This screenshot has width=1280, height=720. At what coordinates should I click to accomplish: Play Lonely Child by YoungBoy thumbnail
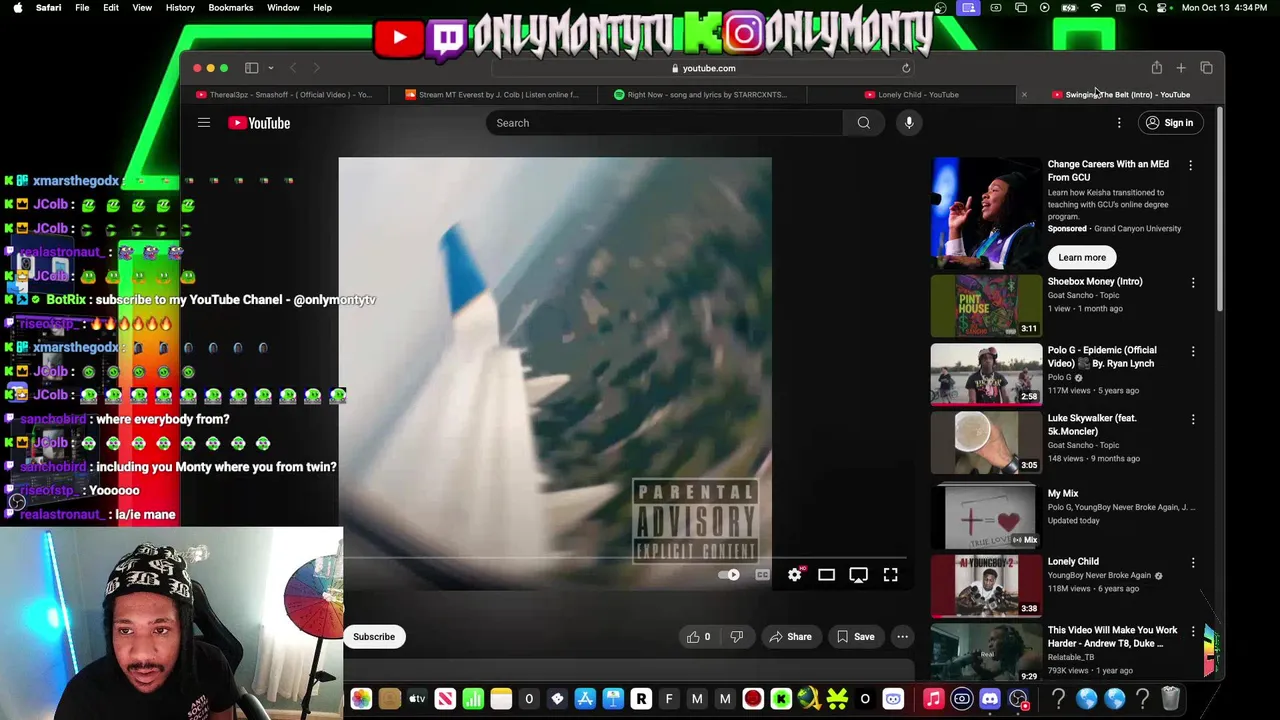986,586
